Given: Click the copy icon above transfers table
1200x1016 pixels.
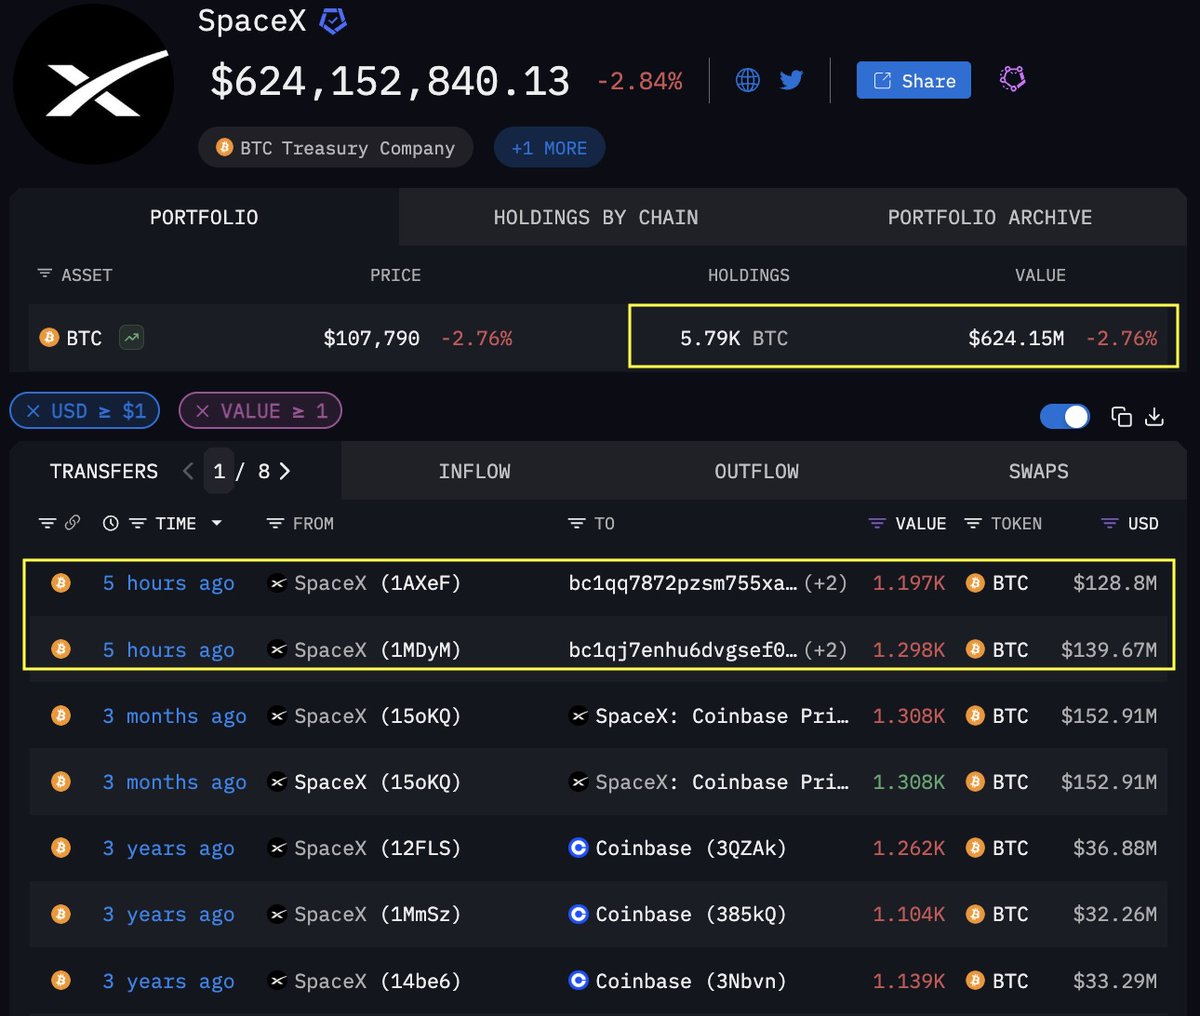Looking at the screenshot, I should point(1122,416).
